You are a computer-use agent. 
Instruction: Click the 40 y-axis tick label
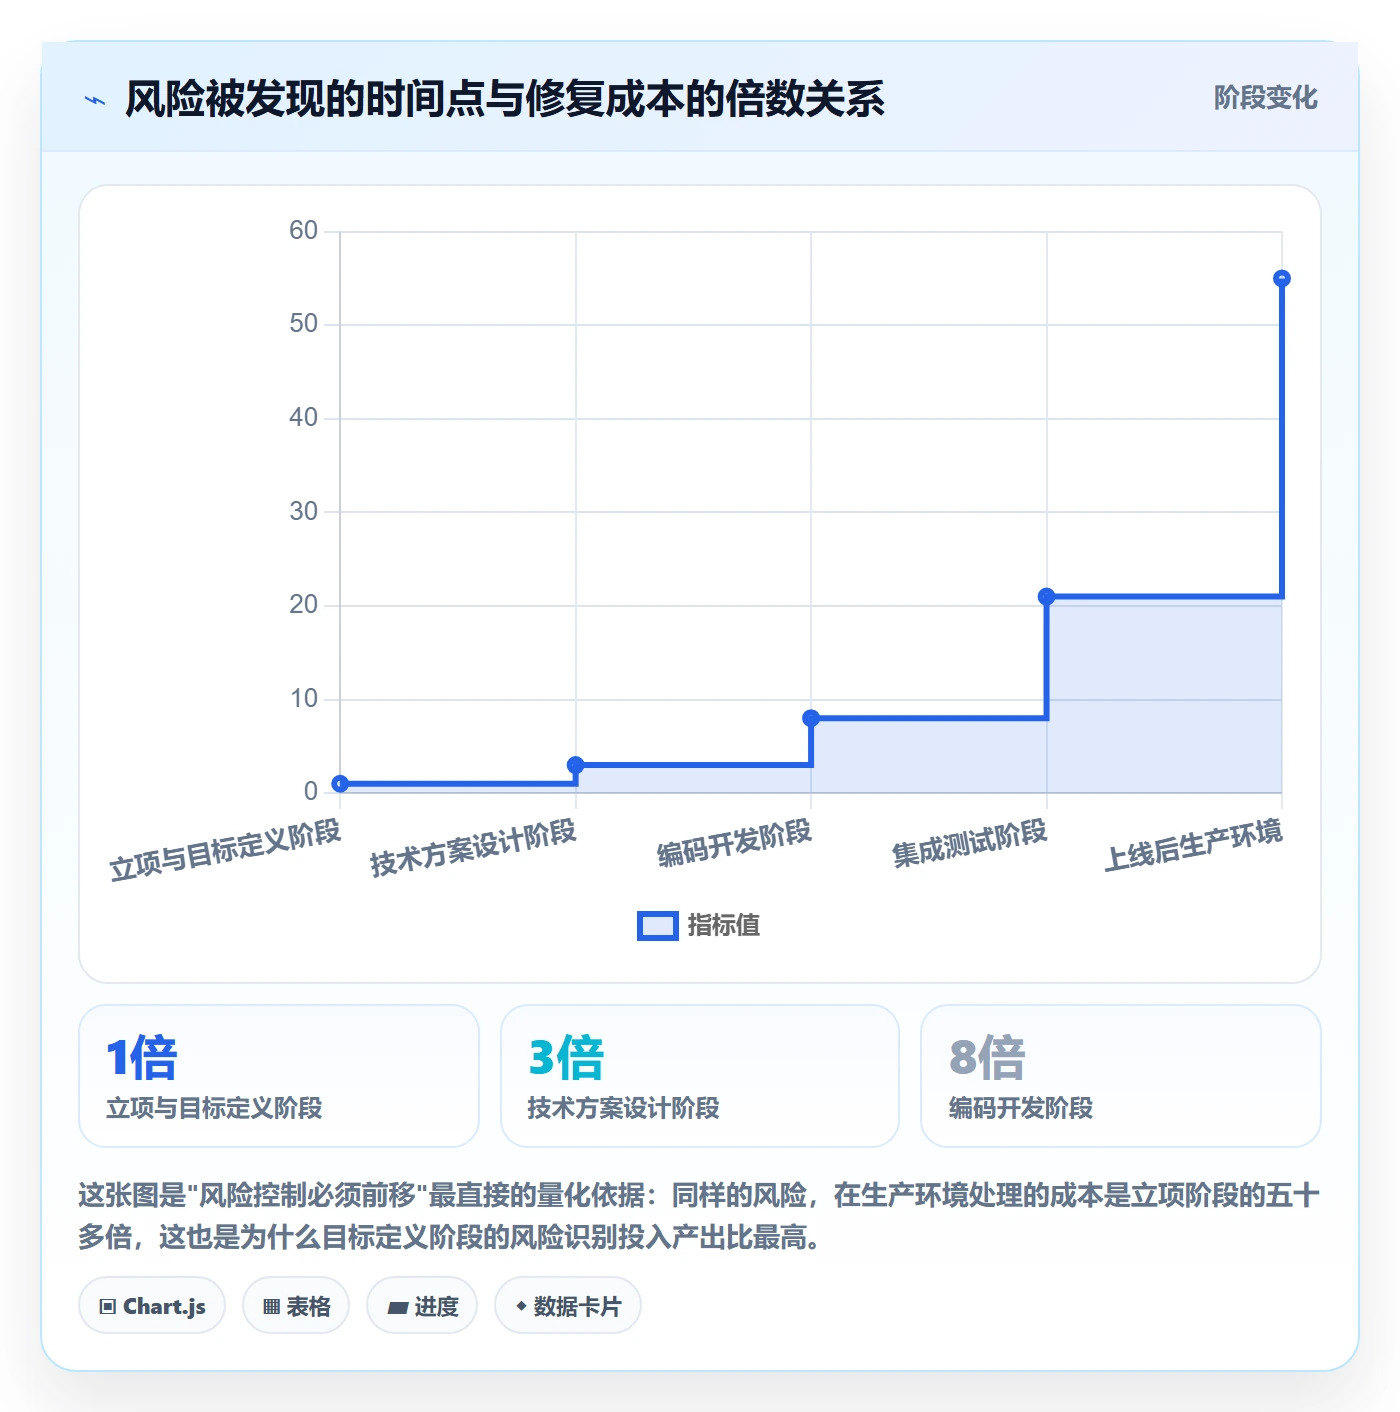(303, 418)
